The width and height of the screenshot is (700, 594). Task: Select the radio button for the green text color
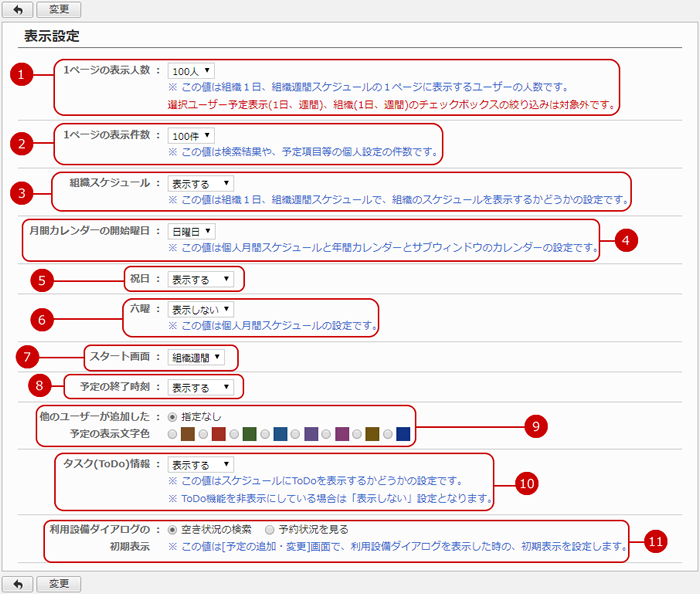coord(234,434)
